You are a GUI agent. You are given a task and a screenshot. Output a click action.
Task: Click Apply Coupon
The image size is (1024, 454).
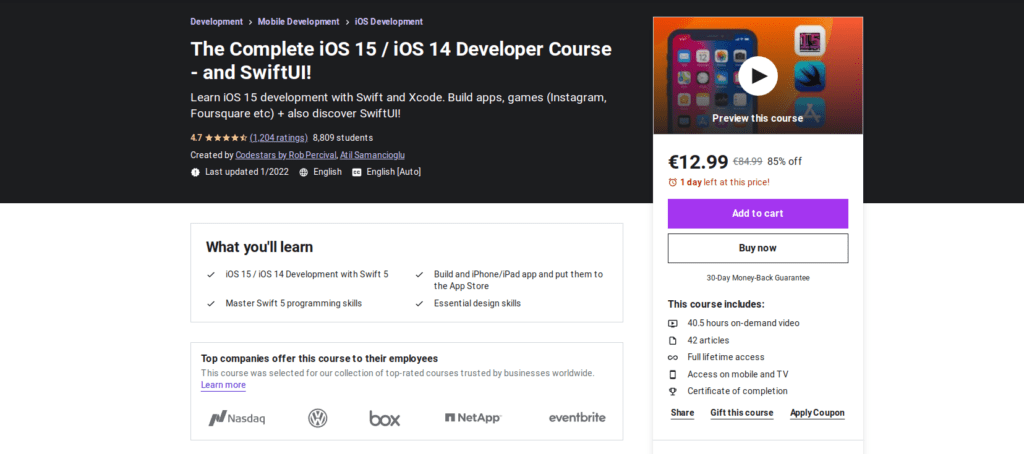click(x=817, y=413)
